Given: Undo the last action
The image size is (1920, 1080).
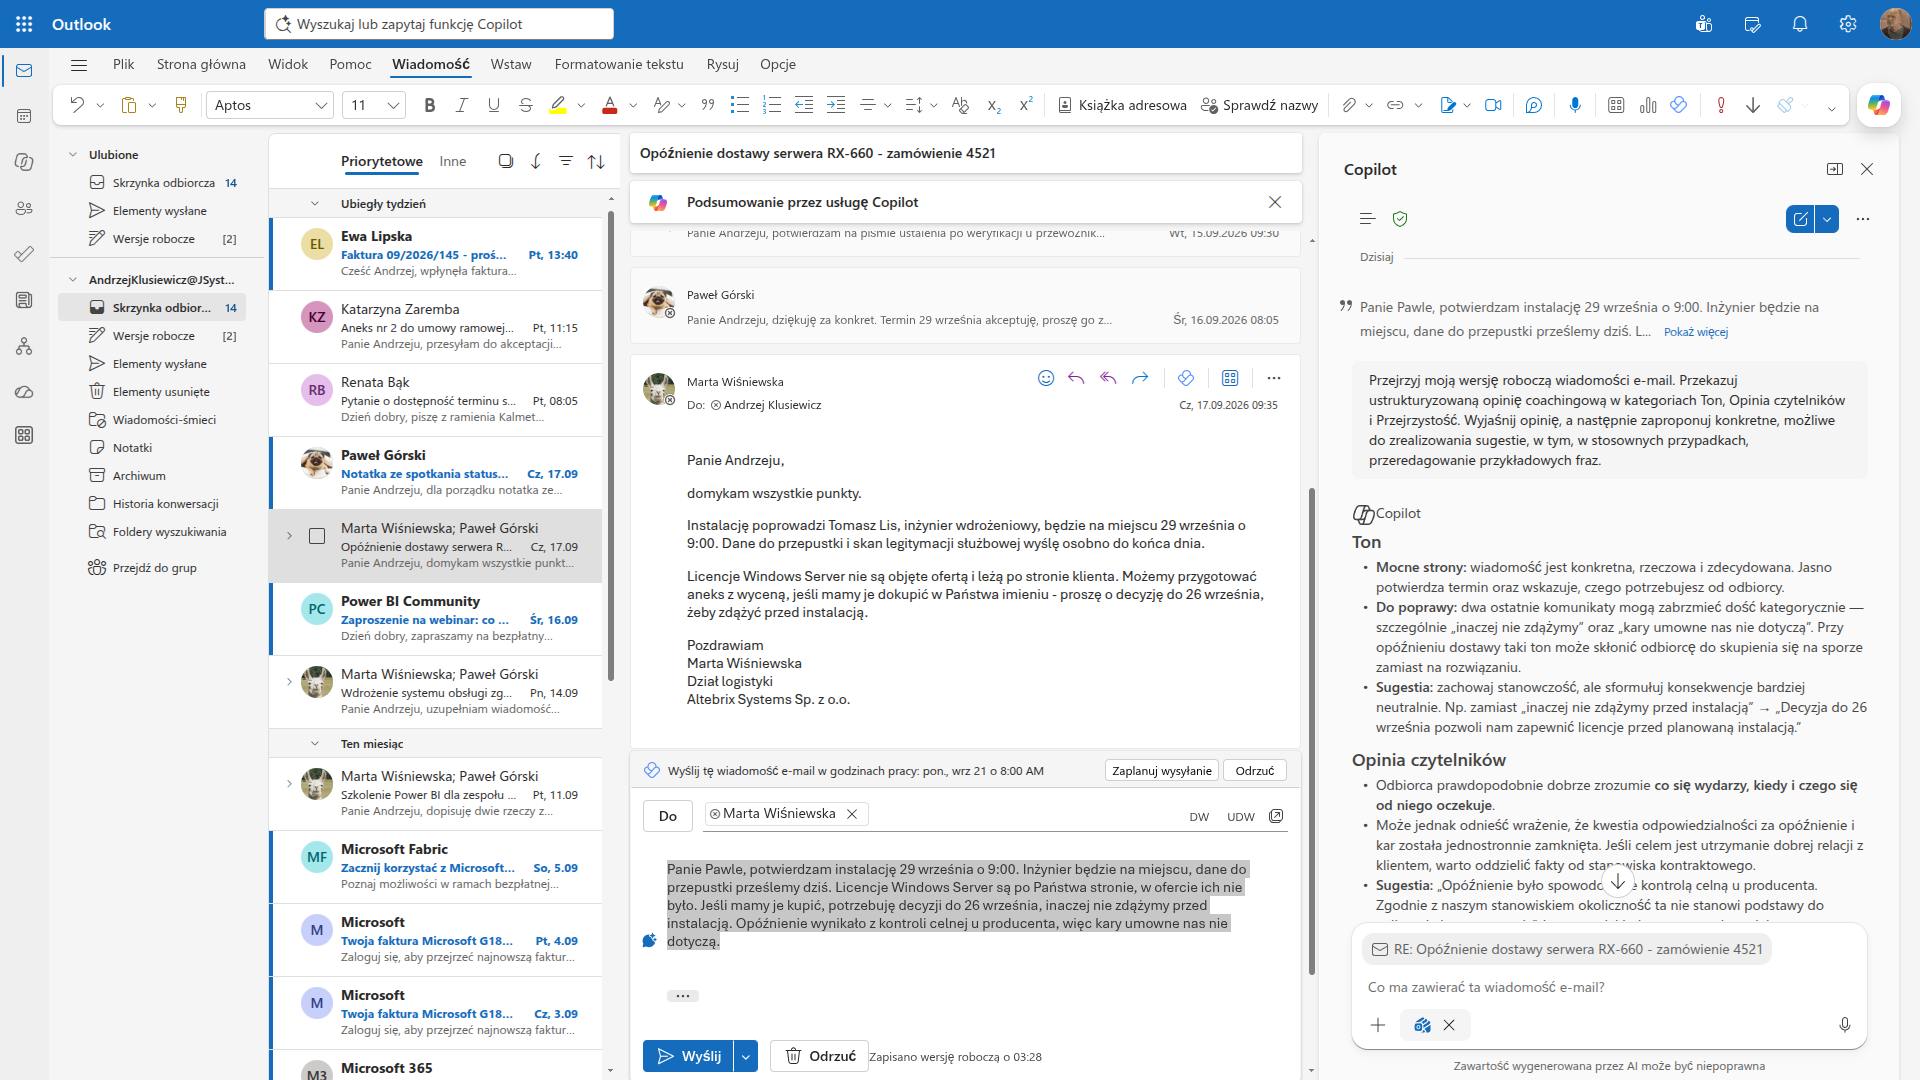Looking at the screenshot, I should coord(77,105).
